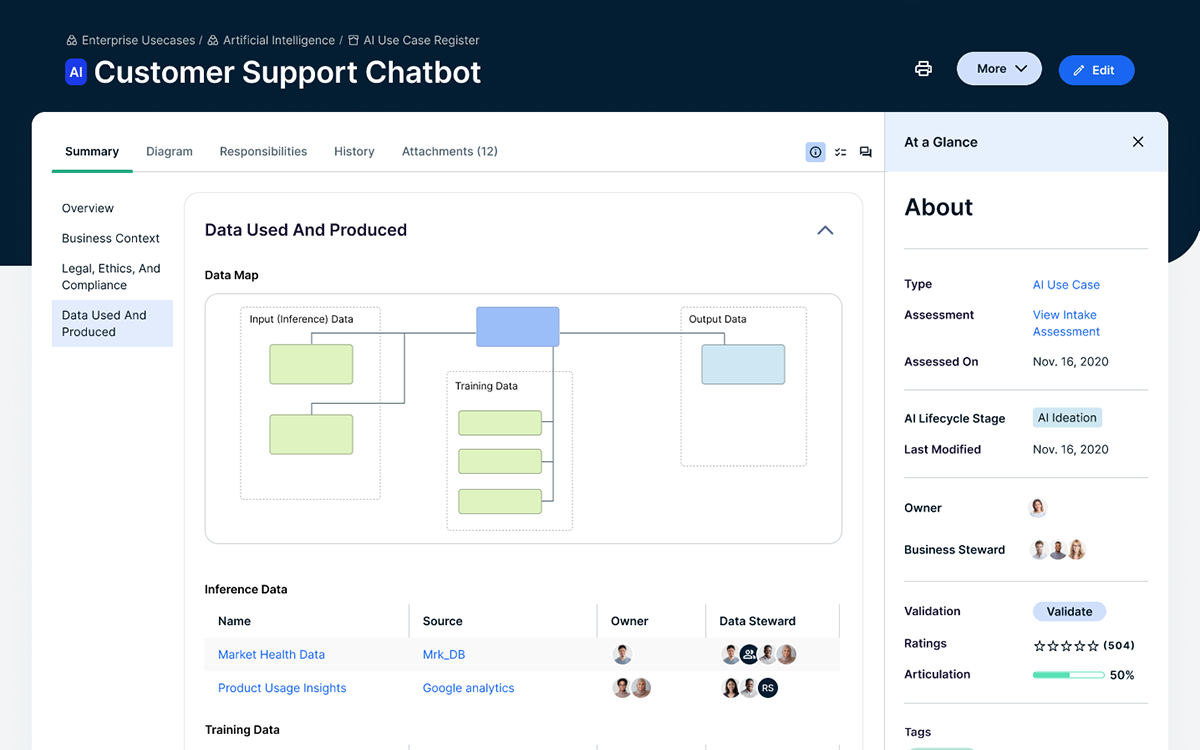Click the AI logo beside Customer Support Chatbot title

pyautogui.click(x=75, y=71)
